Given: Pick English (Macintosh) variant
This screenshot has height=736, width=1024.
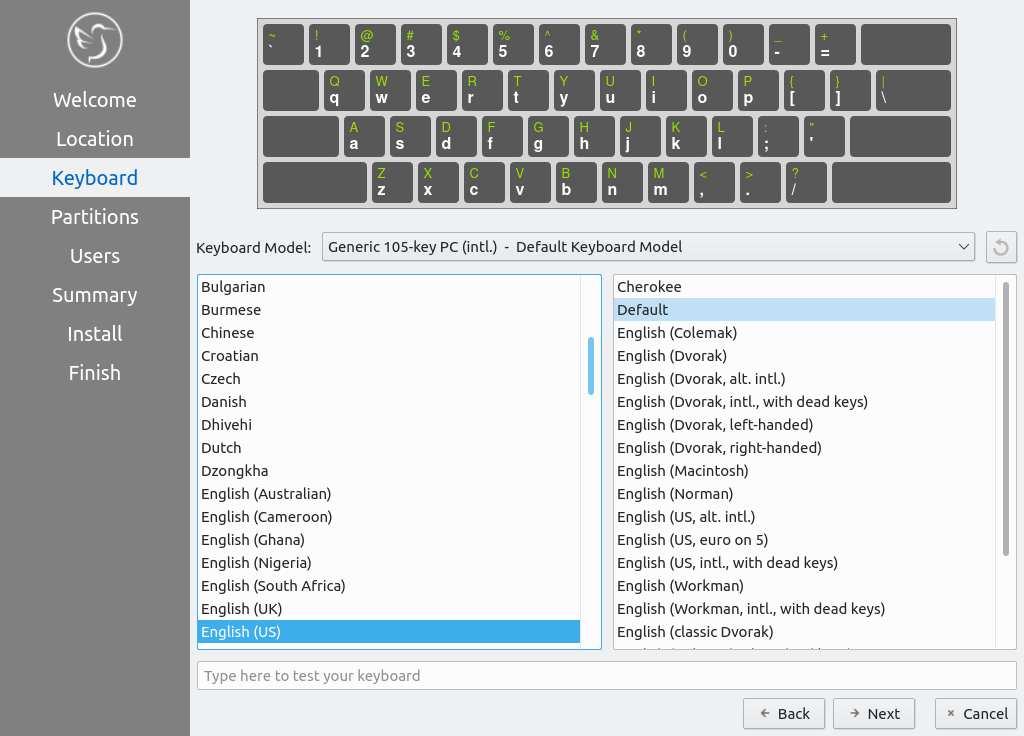Looking at the screenshot, I should click(682, 471).
